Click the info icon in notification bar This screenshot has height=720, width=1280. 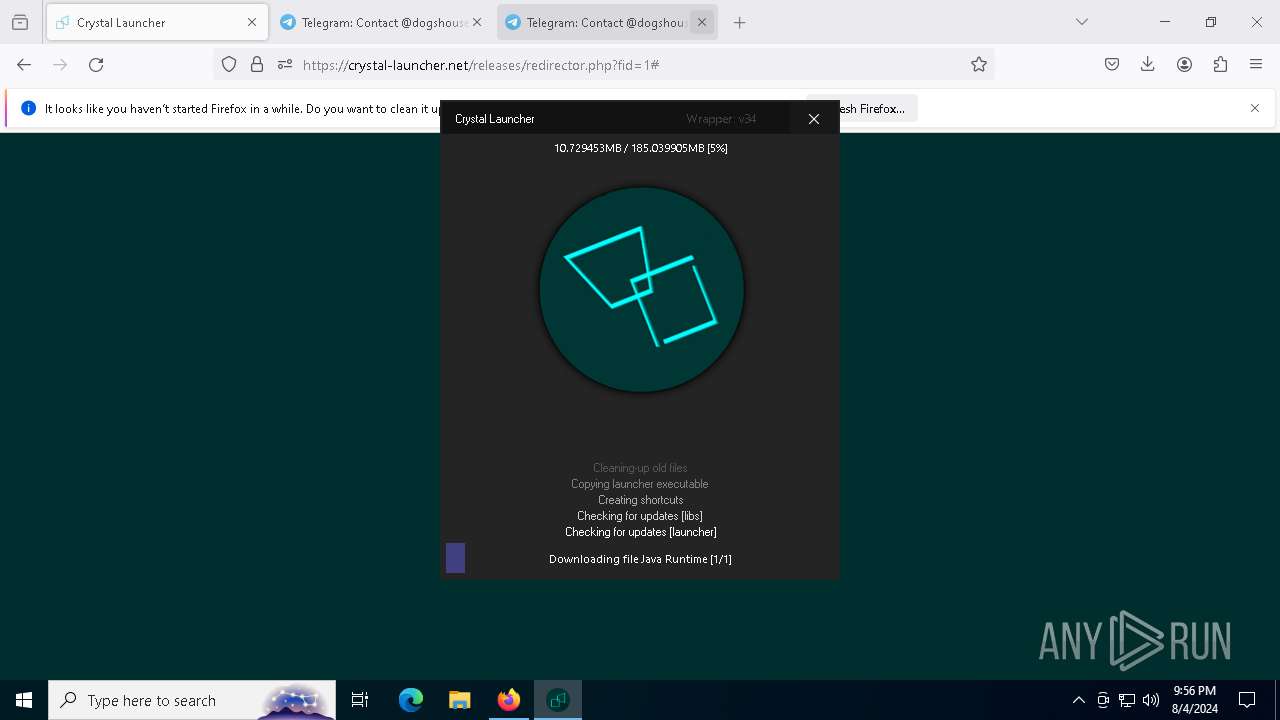click(28, 108)
